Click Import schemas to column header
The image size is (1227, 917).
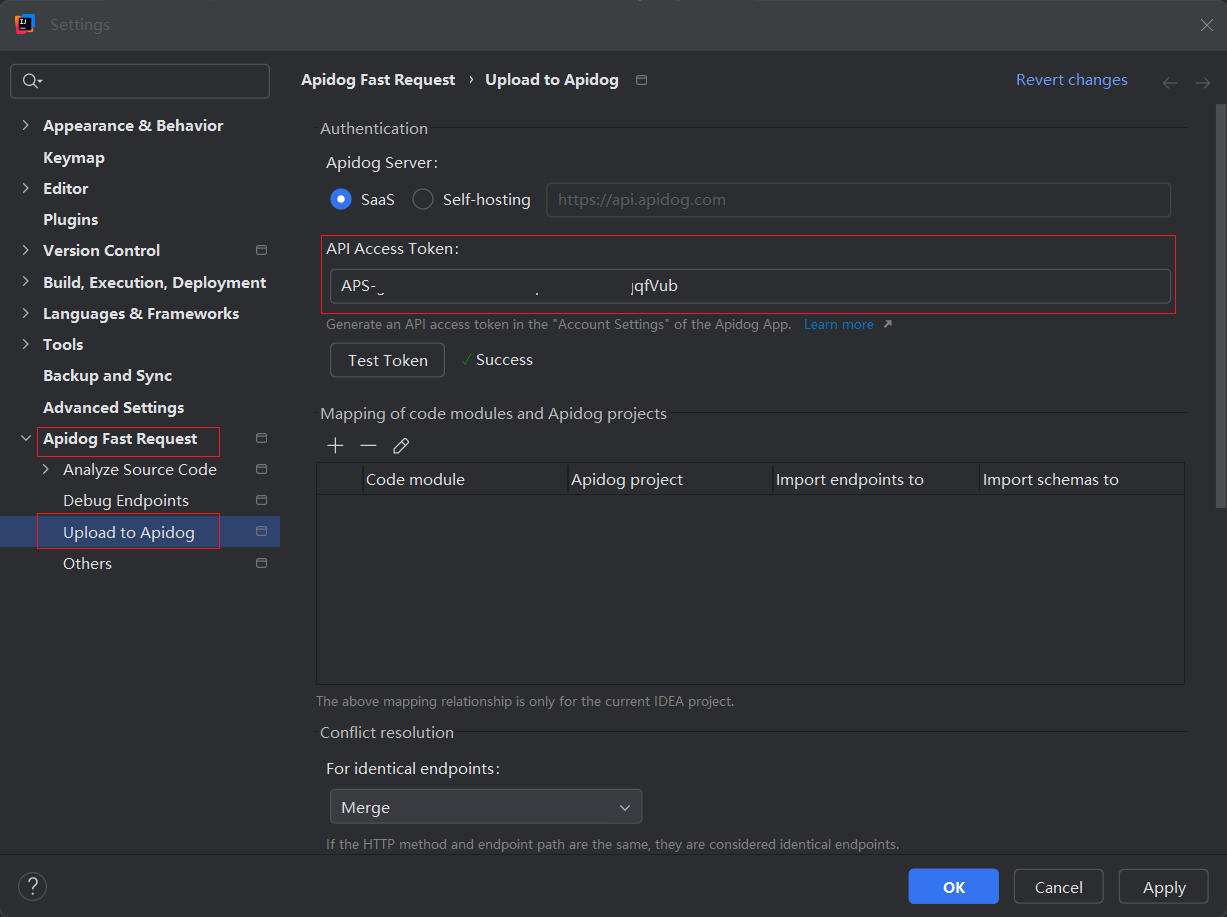(x=1082, y=479)
